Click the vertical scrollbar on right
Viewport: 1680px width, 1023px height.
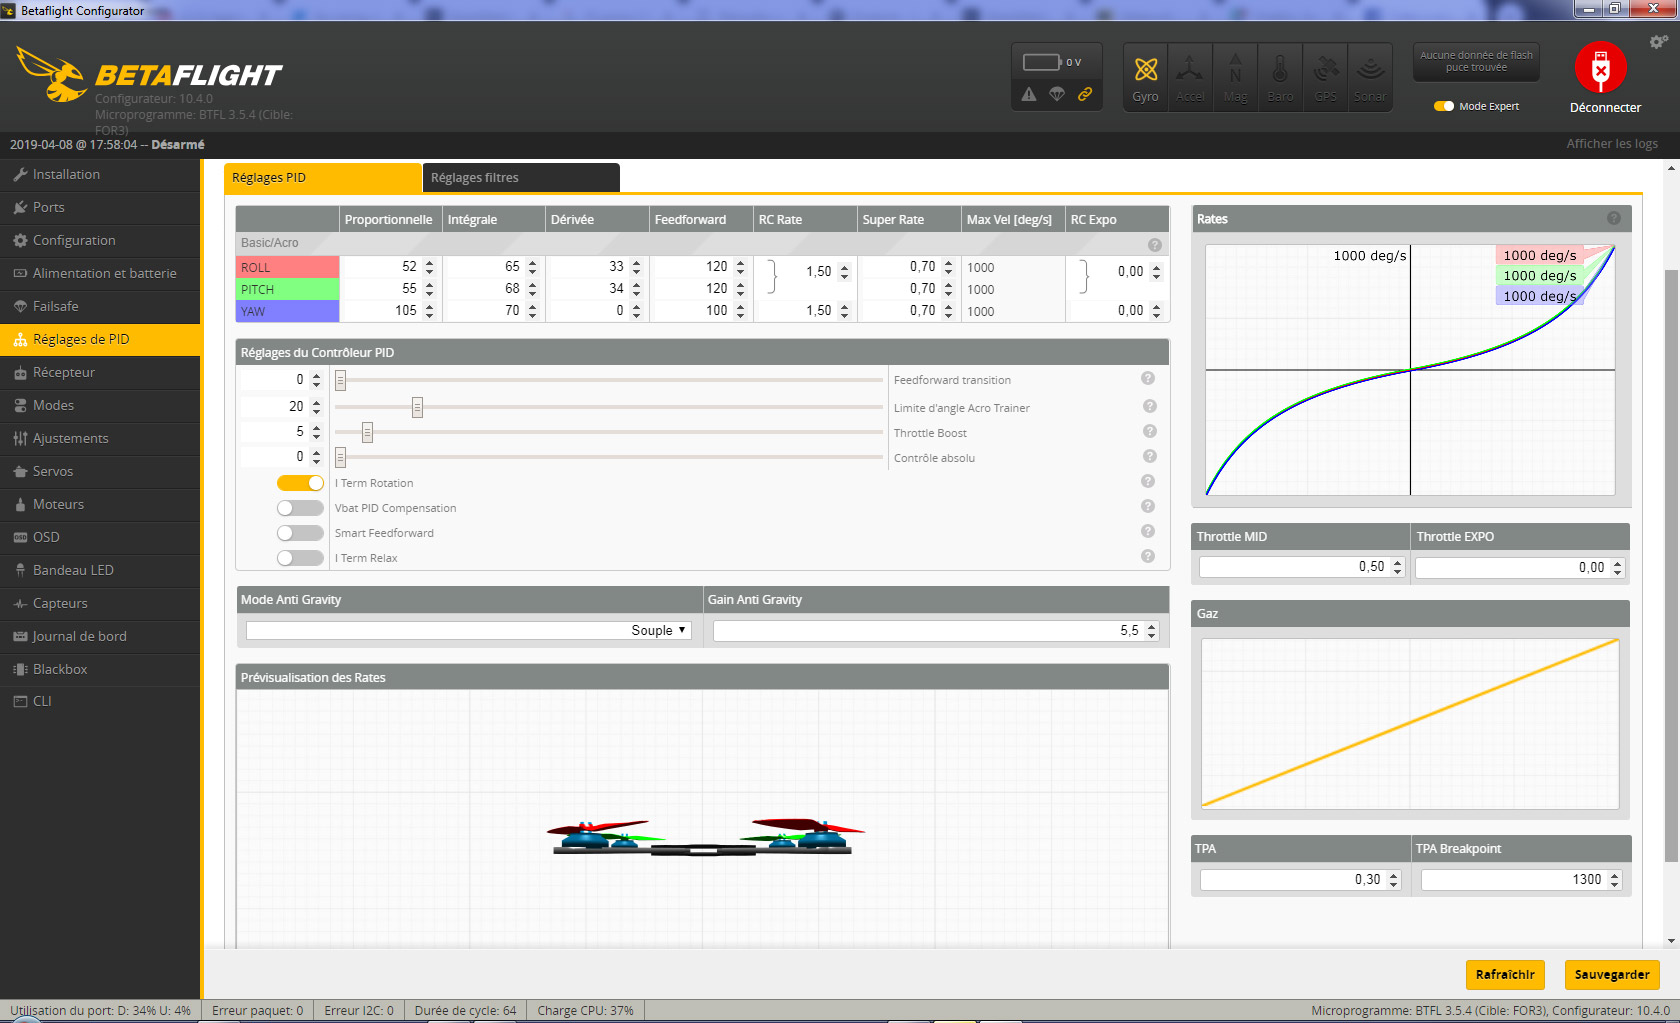click(x=1671, y=565)
